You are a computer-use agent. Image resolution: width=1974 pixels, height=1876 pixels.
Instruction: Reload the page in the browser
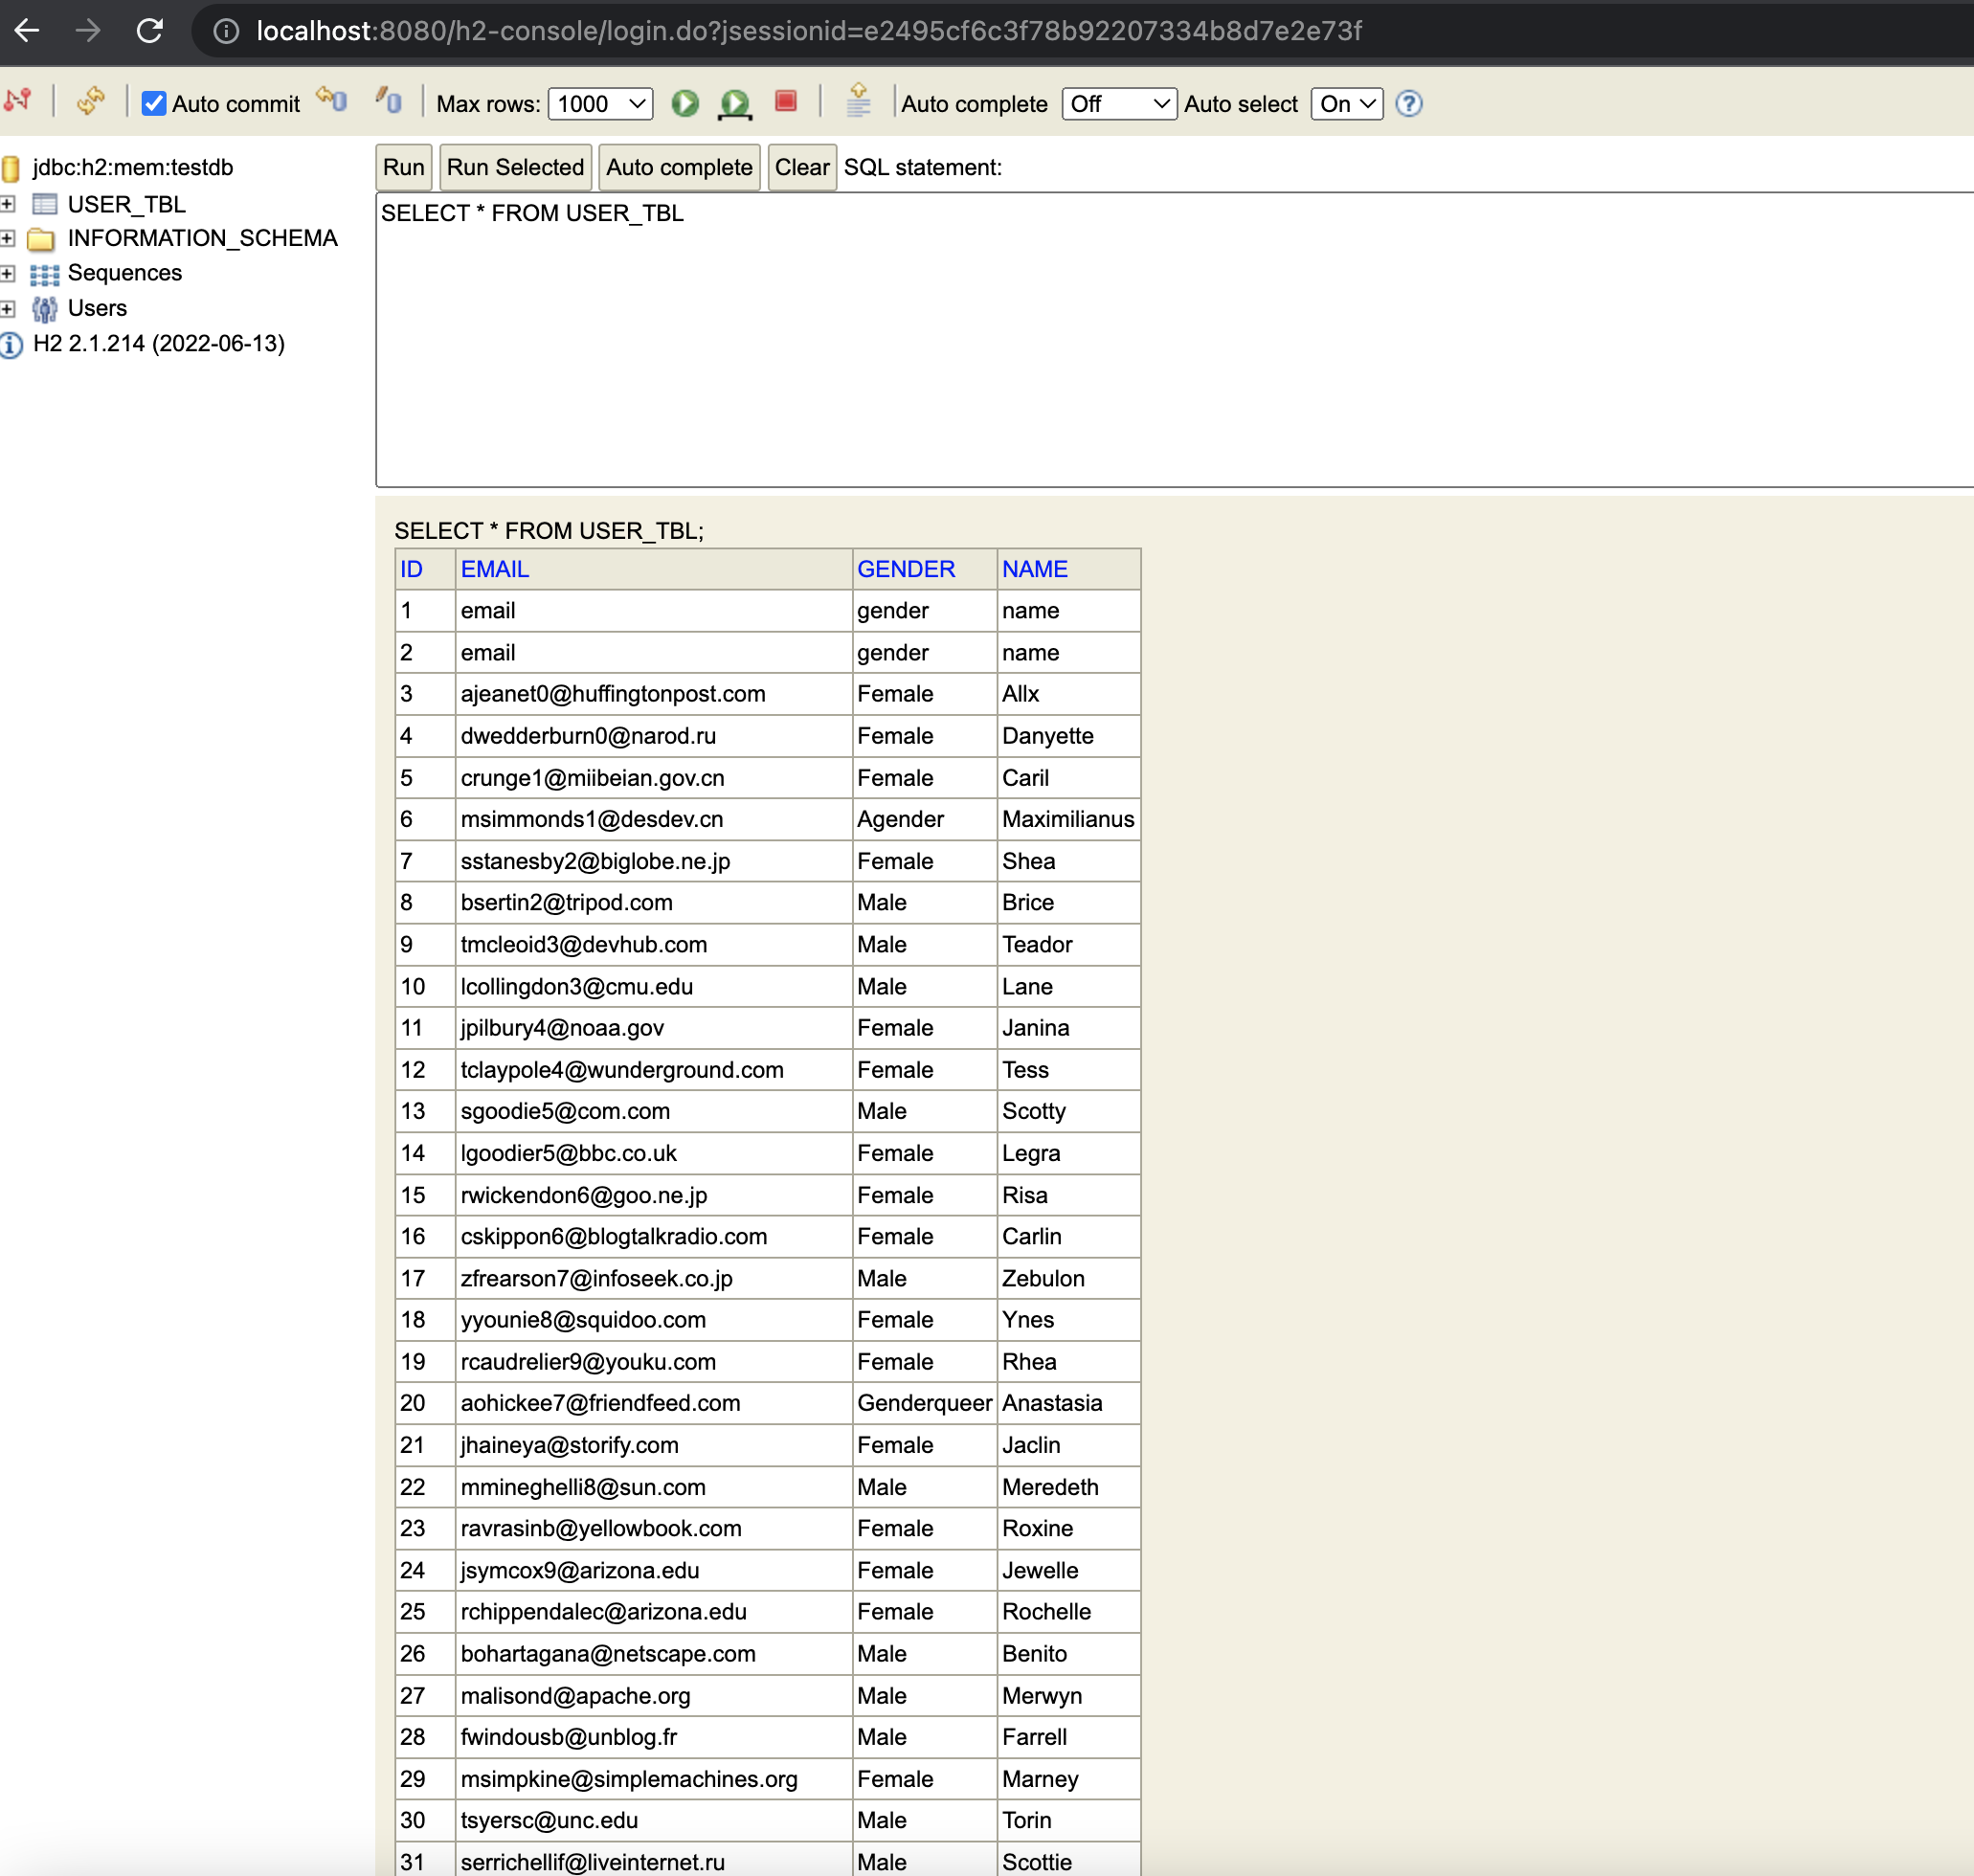[151, 31]
